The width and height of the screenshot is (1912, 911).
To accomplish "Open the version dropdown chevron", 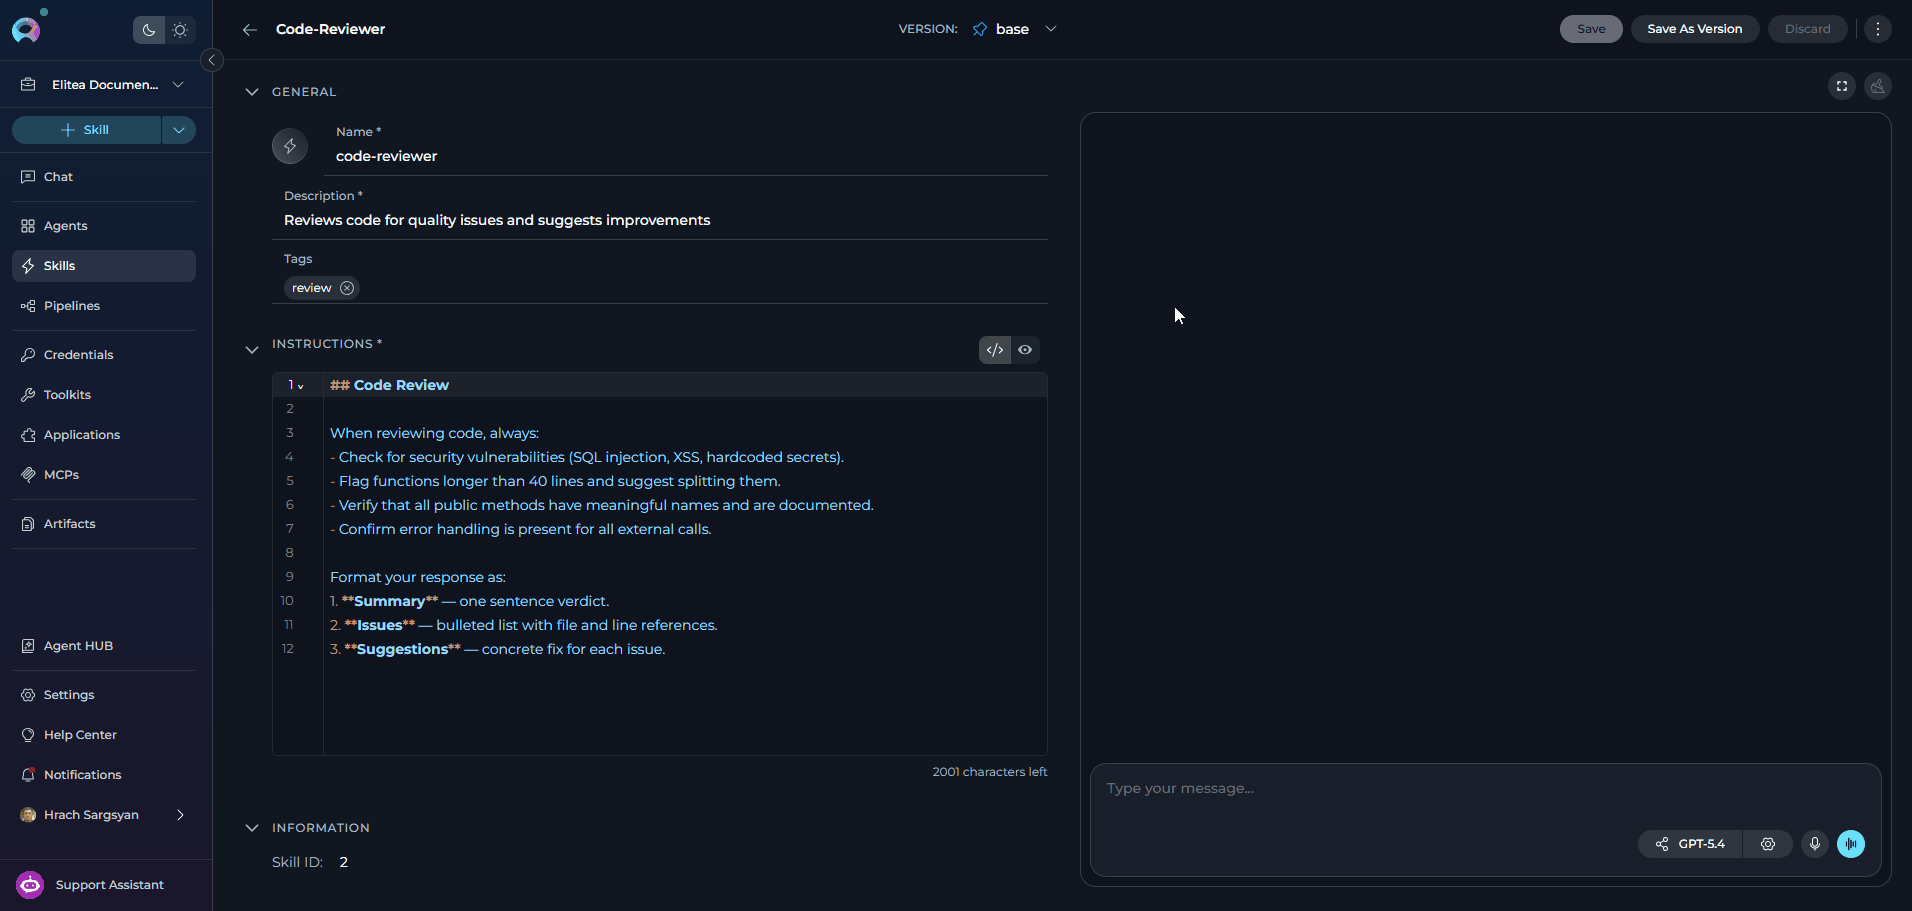I will (x=1051, y=29).
